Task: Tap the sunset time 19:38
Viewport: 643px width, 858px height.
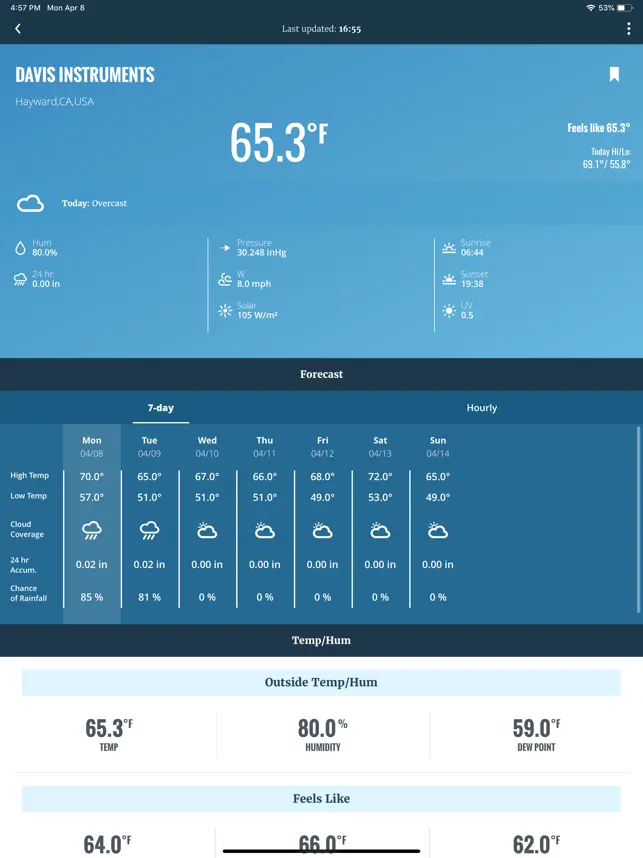Action: click(472, 283)
